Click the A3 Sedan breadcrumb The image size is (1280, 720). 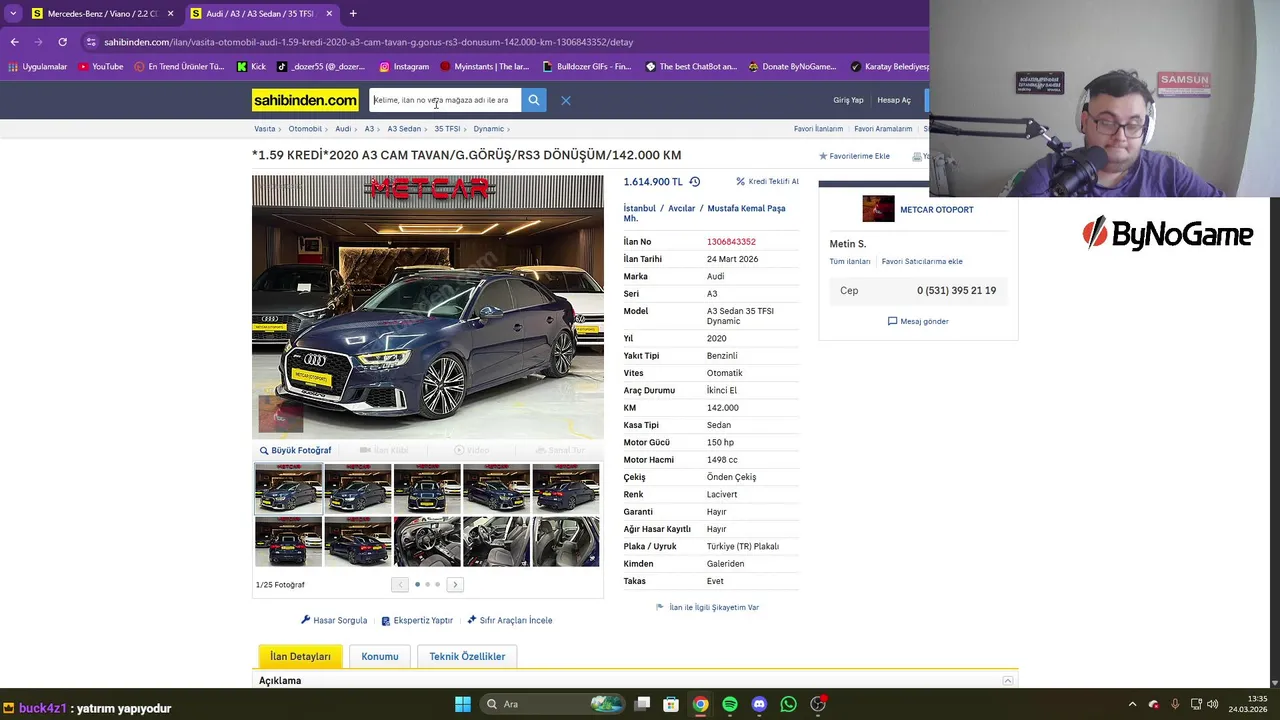click(x=404, y=129)
